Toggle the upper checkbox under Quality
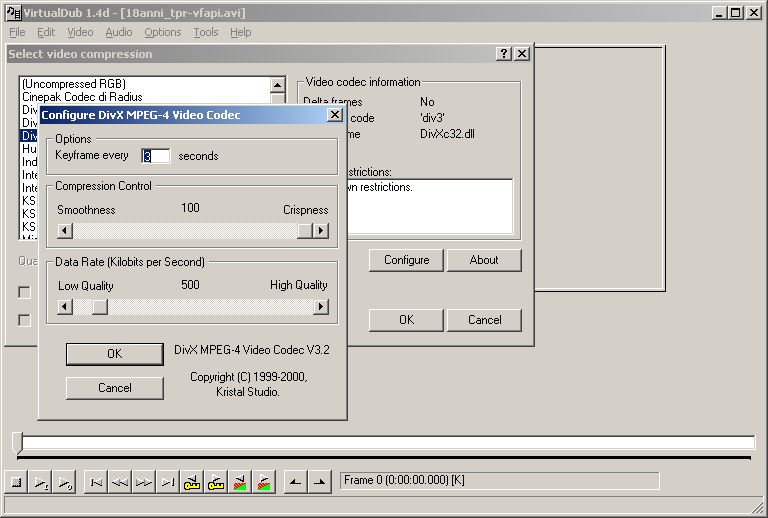The image size is (768, 518). (x=24, y=292)
